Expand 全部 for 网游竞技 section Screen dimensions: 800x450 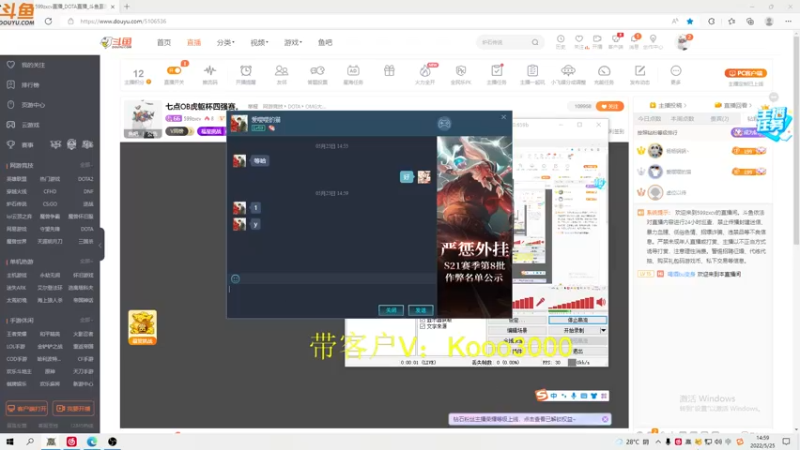click(x=86, y=165)
